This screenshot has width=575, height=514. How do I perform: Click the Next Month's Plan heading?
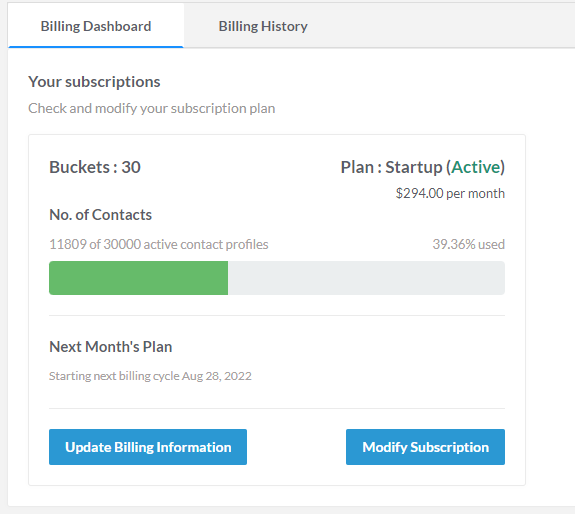111,347
